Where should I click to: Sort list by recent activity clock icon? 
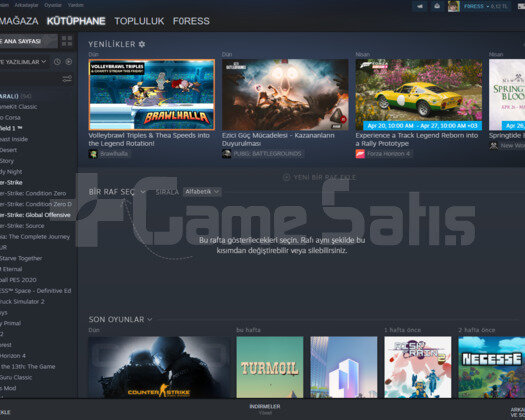(x=57, y=62)
